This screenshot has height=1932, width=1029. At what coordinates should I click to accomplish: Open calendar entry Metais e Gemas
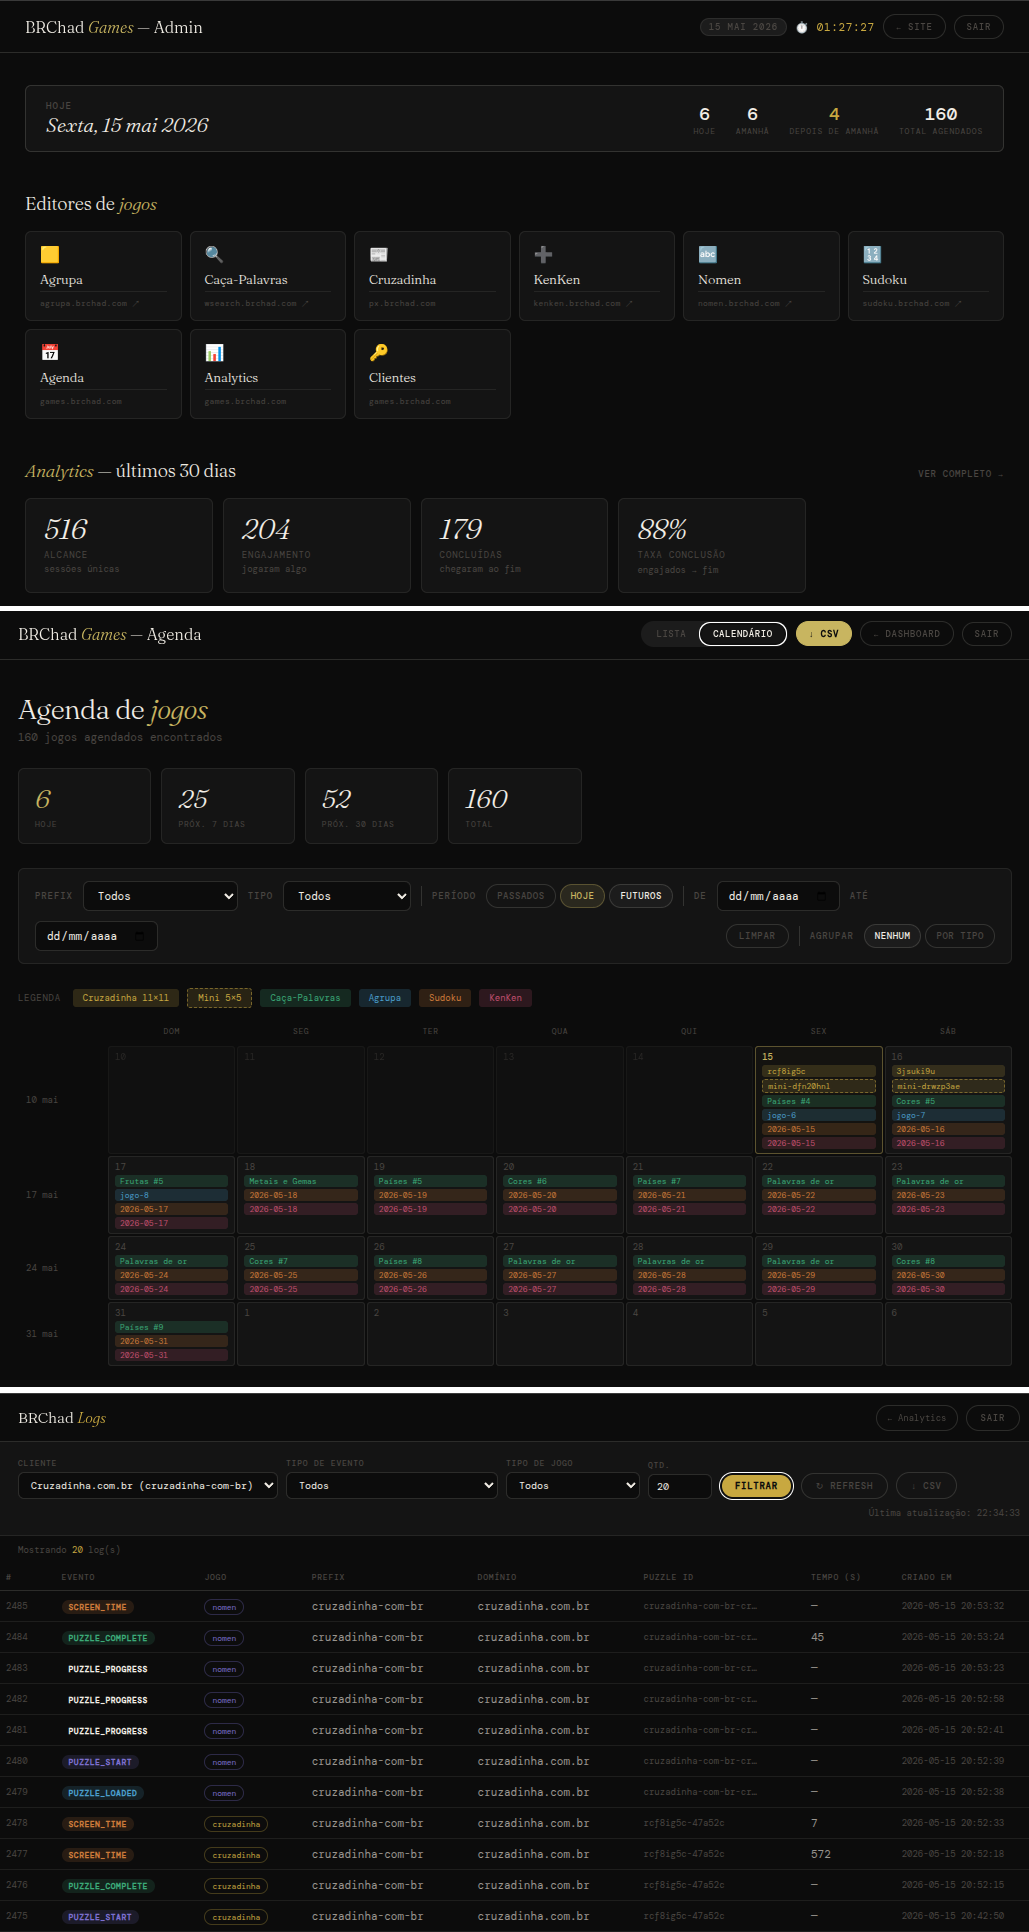click(x=301, y=1181)
